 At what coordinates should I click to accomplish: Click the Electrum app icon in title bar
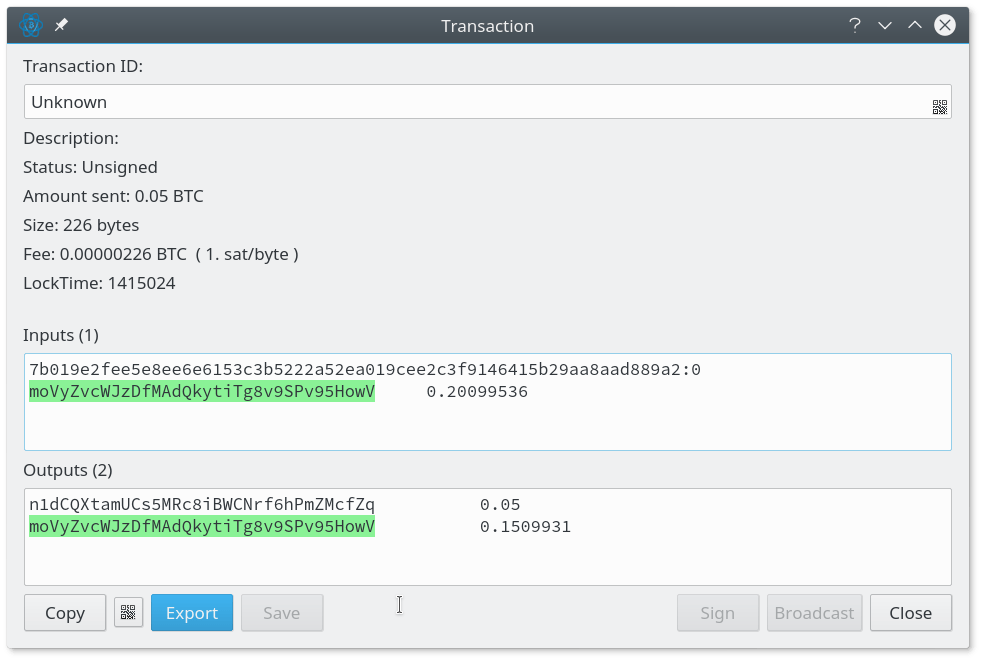coord(32,26)
